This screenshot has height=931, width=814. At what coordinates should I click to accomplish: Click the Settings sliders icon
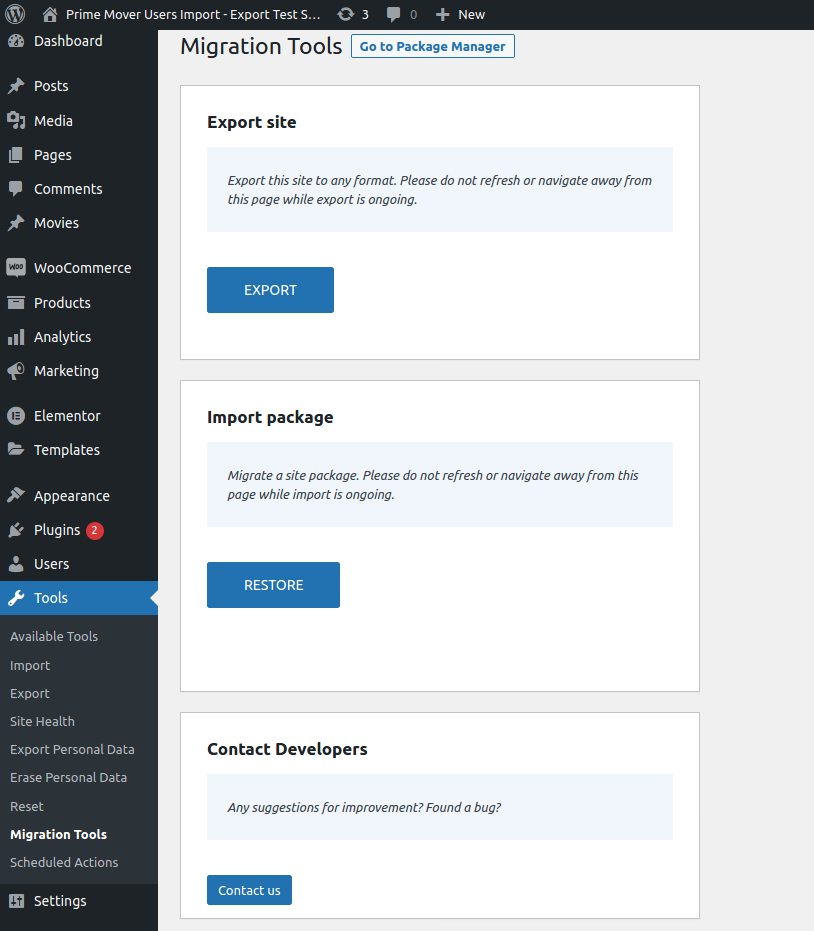click(16, 901)
